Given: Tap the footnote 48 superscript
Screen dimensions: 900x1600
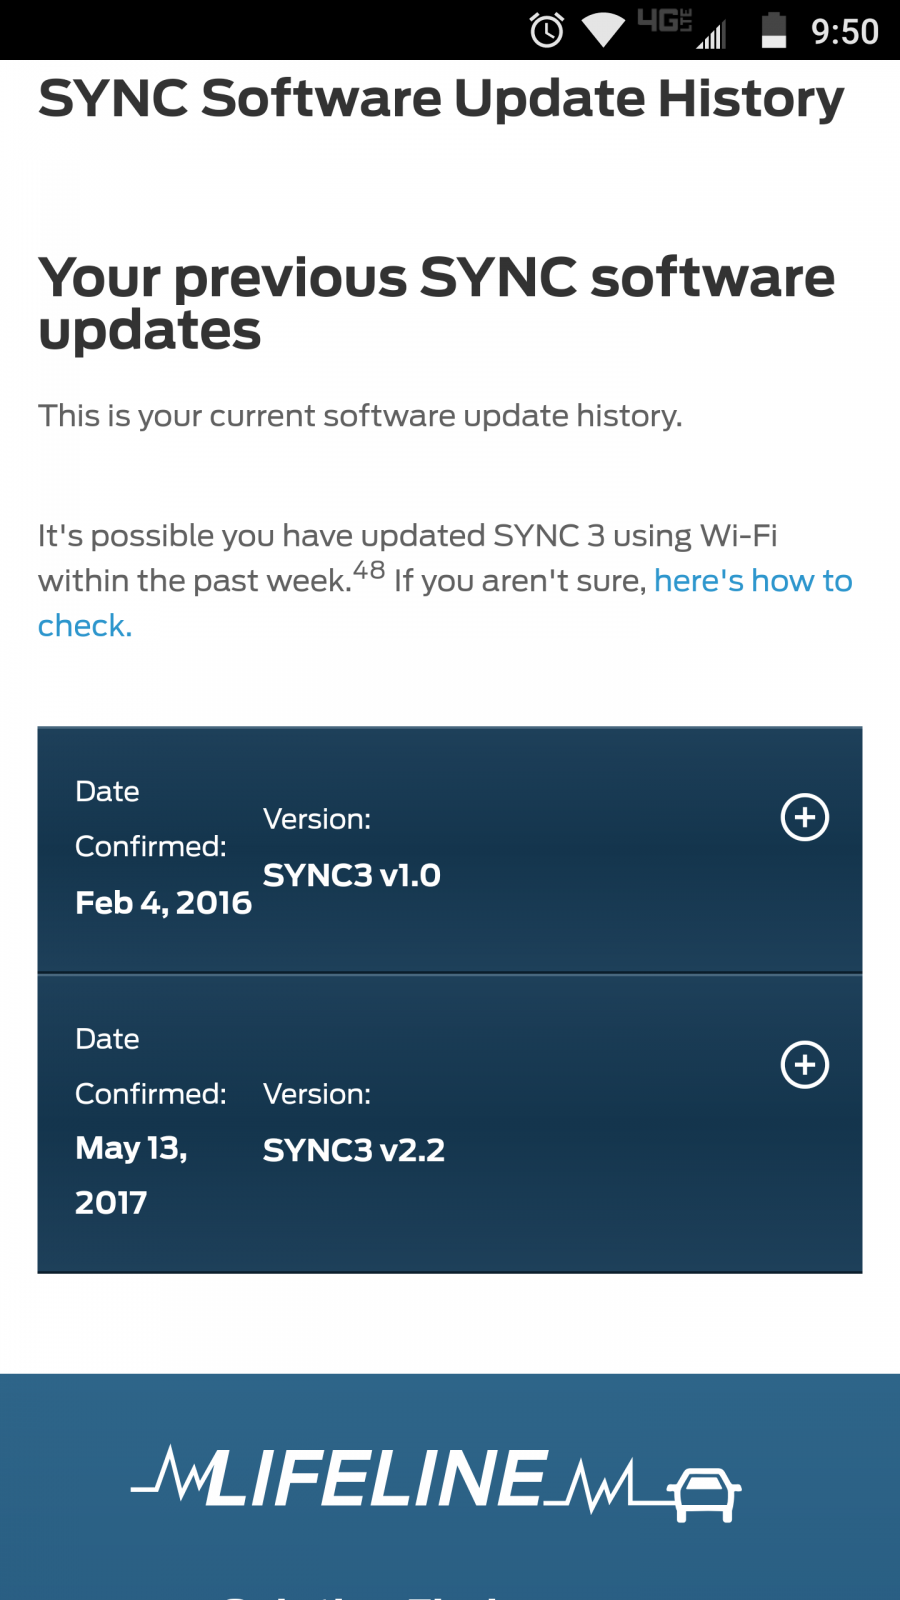Looking at the screenshot, I should tap(369, 570).
